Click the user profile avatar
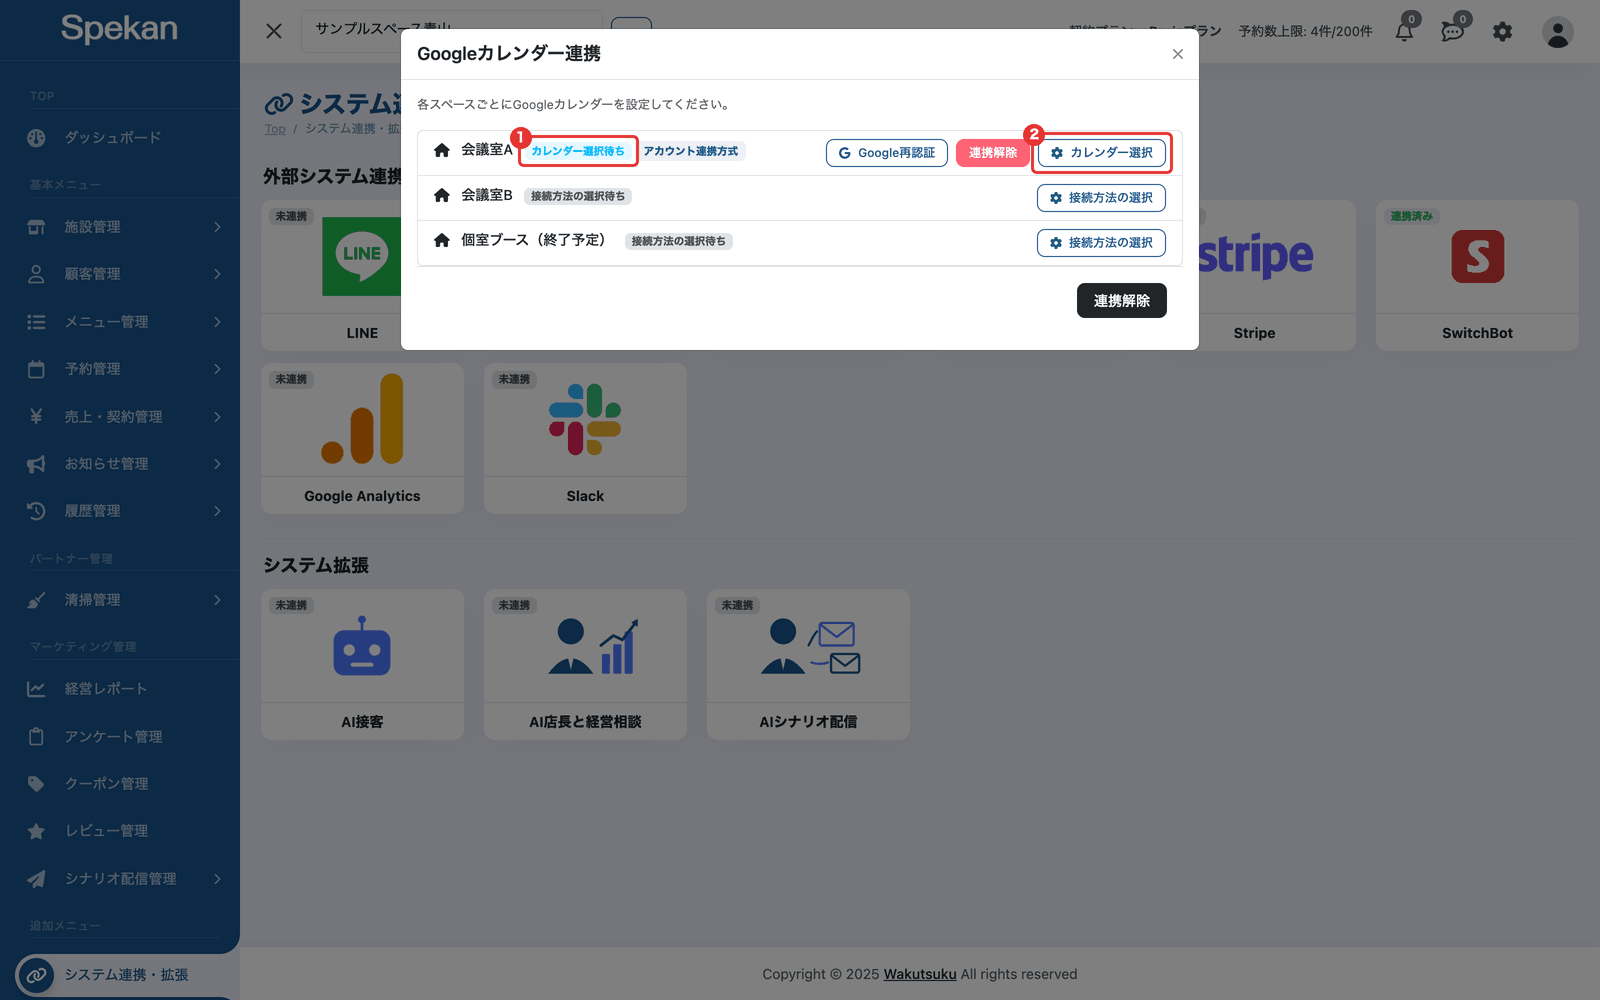Image resolution: width=1600 pixels, height=1000 pixels. point(1557,32)
